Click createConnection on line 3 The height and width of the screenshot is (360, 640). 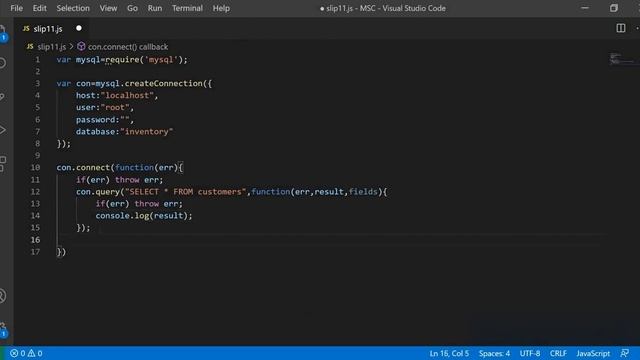click(x=164, y=83)
